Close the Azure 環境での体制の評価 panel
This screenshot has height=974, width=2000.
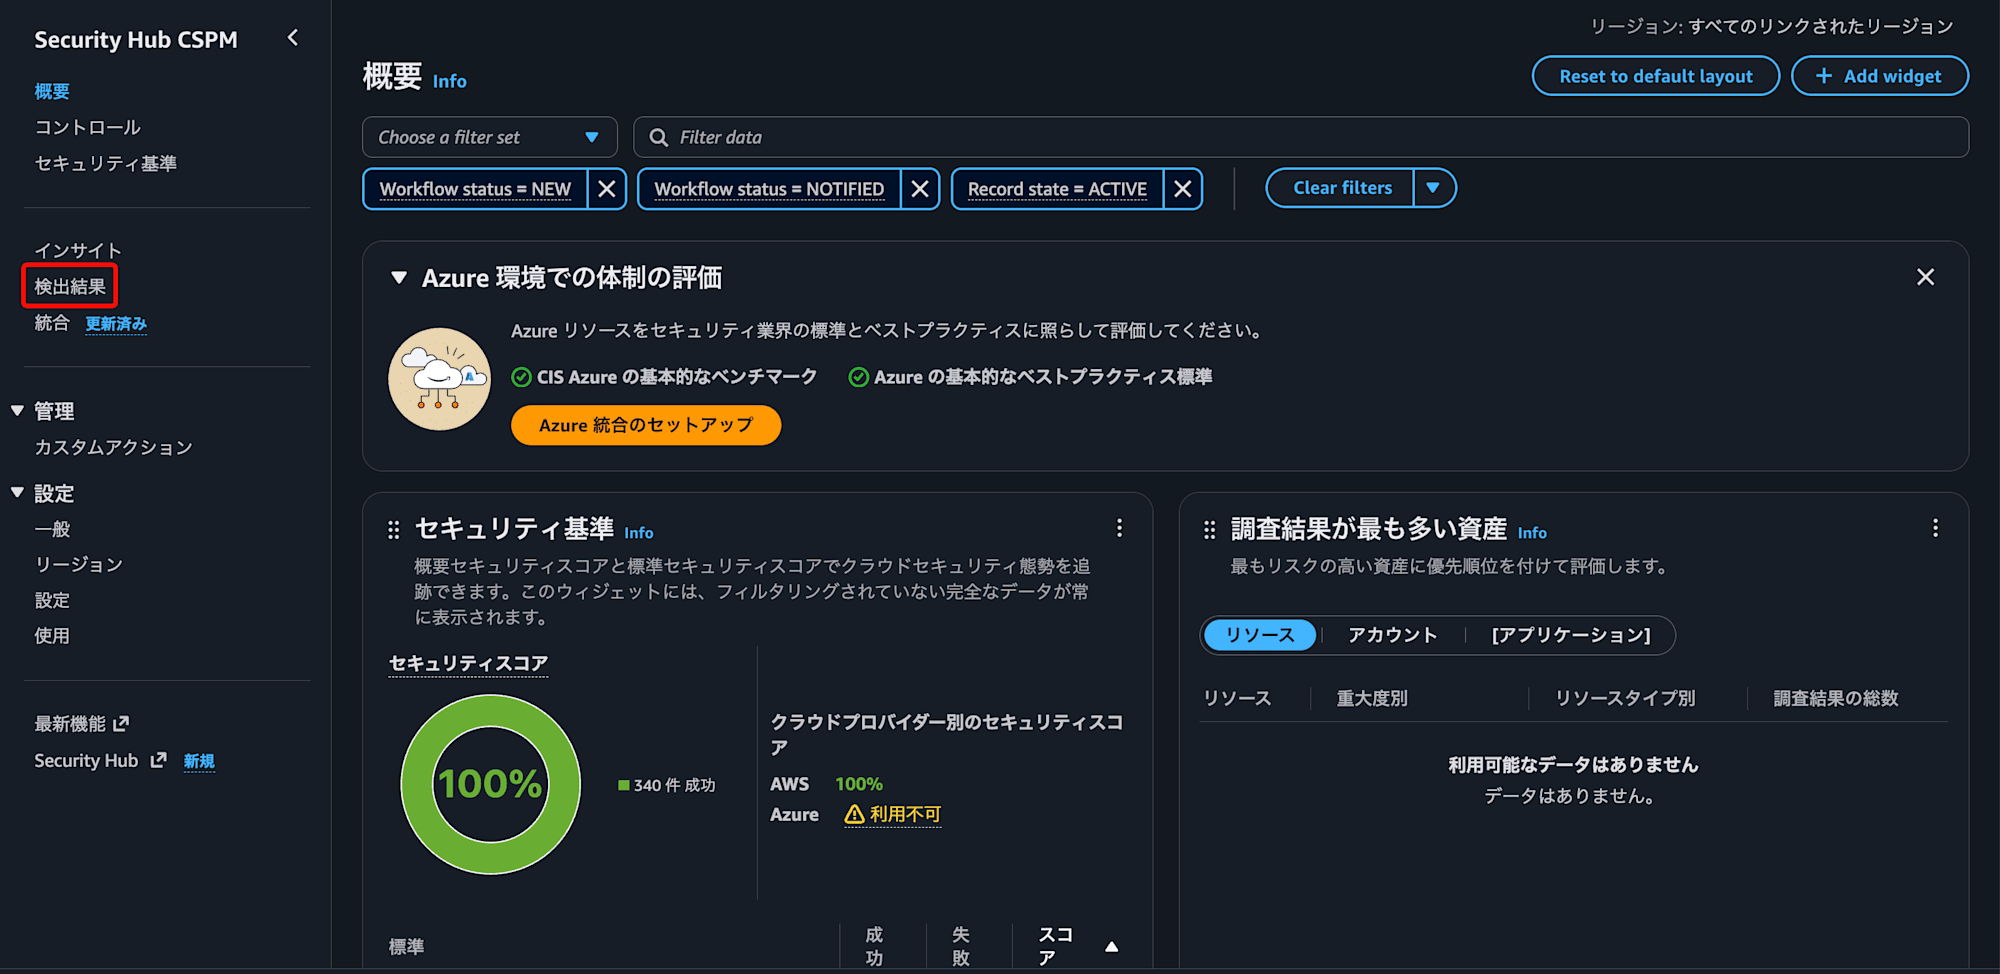point(1925,277)
